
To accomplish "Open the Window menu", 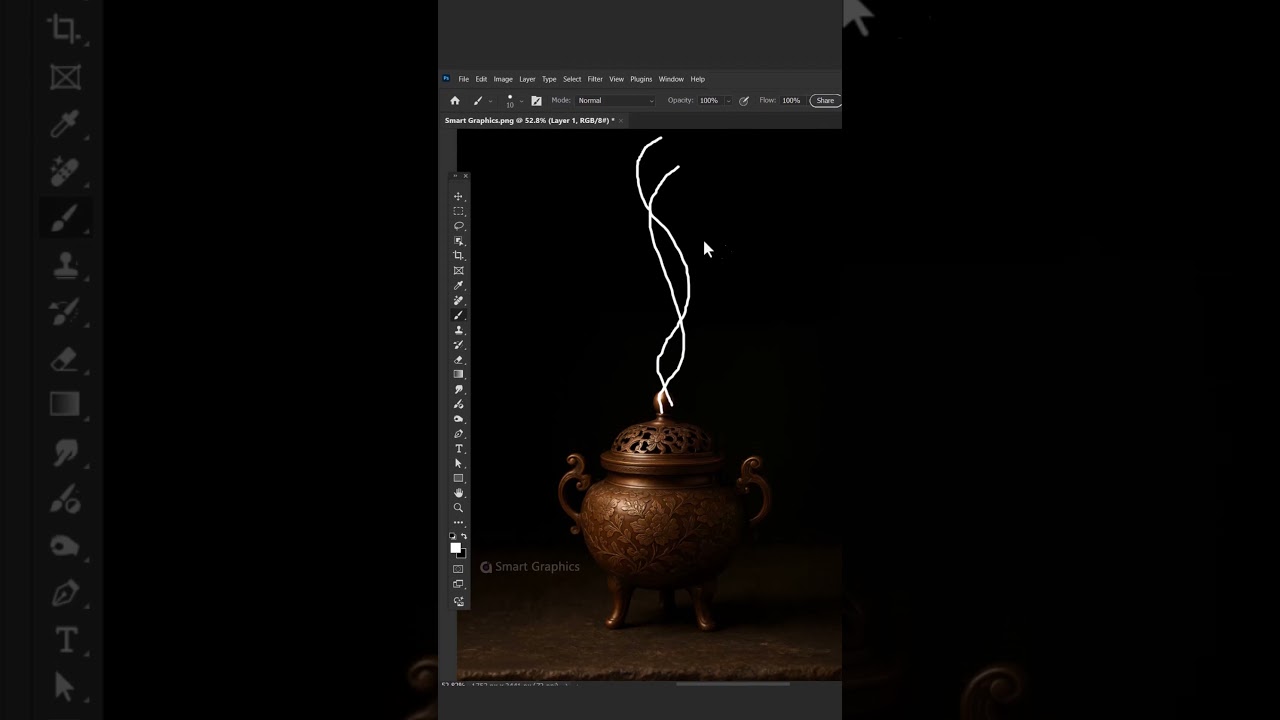I will [x=671, y=79].
